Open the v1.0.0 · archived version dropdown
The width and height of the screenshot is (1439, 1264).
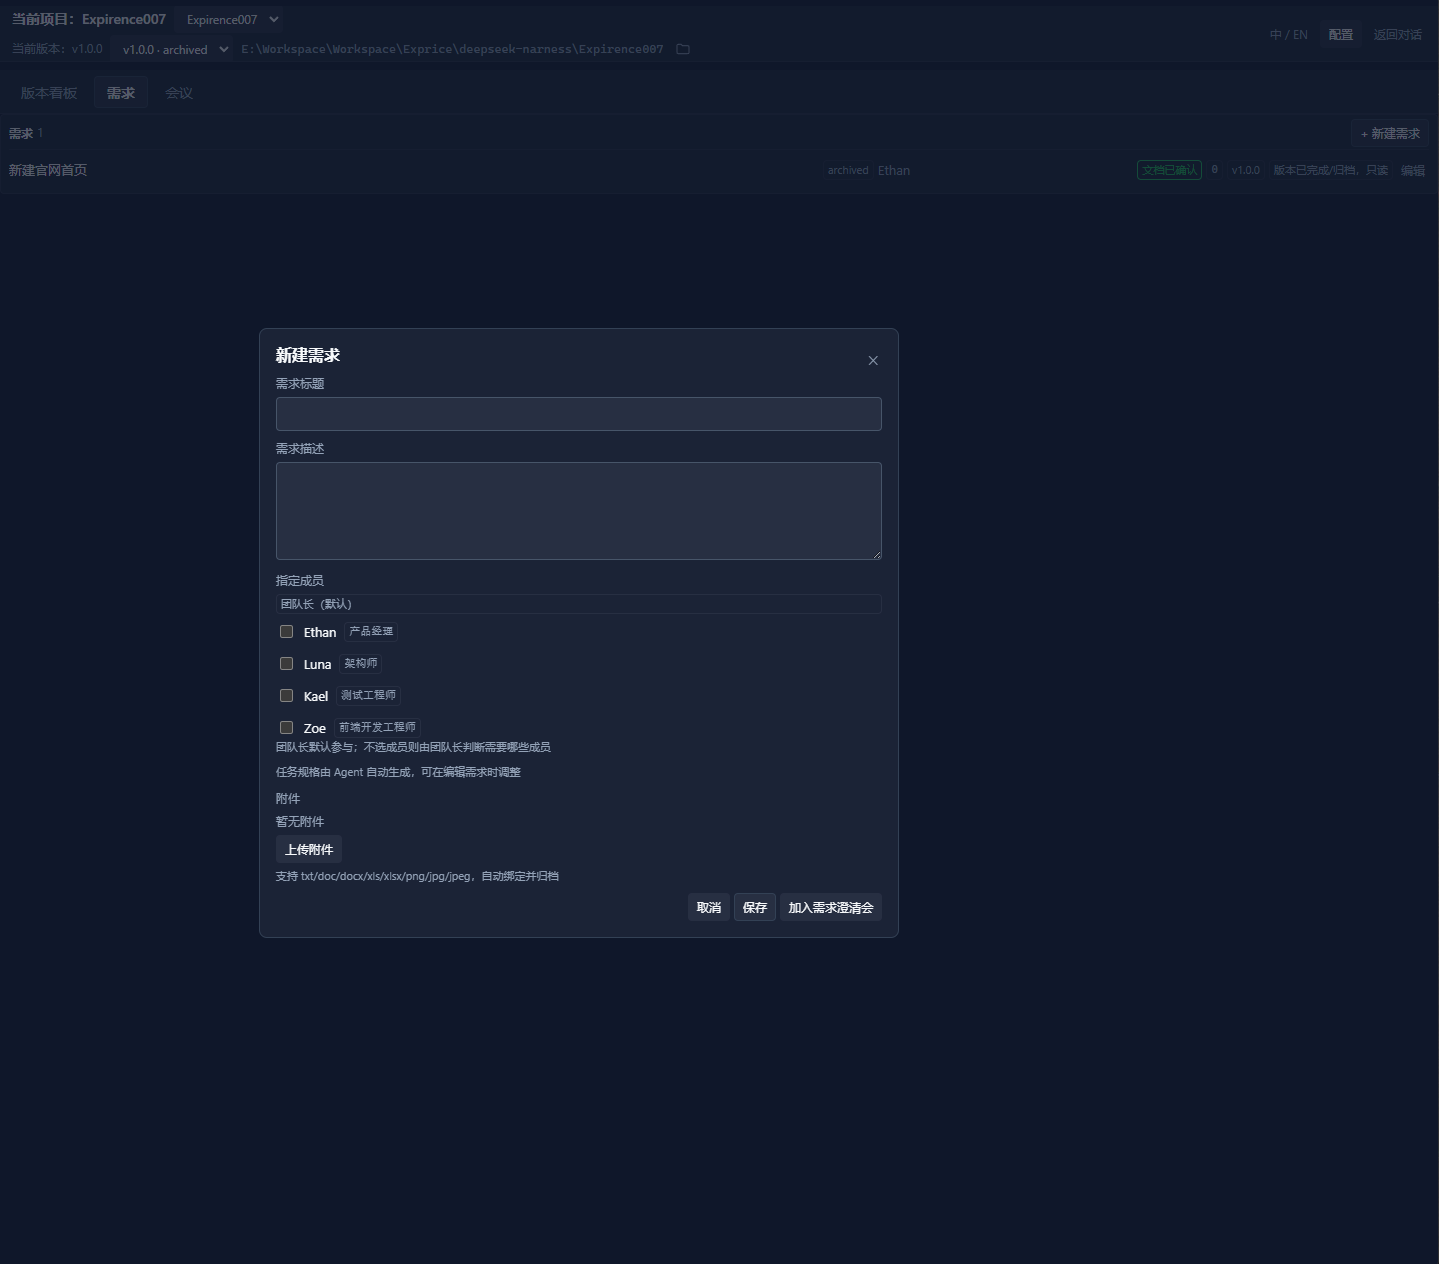point(173,49)
